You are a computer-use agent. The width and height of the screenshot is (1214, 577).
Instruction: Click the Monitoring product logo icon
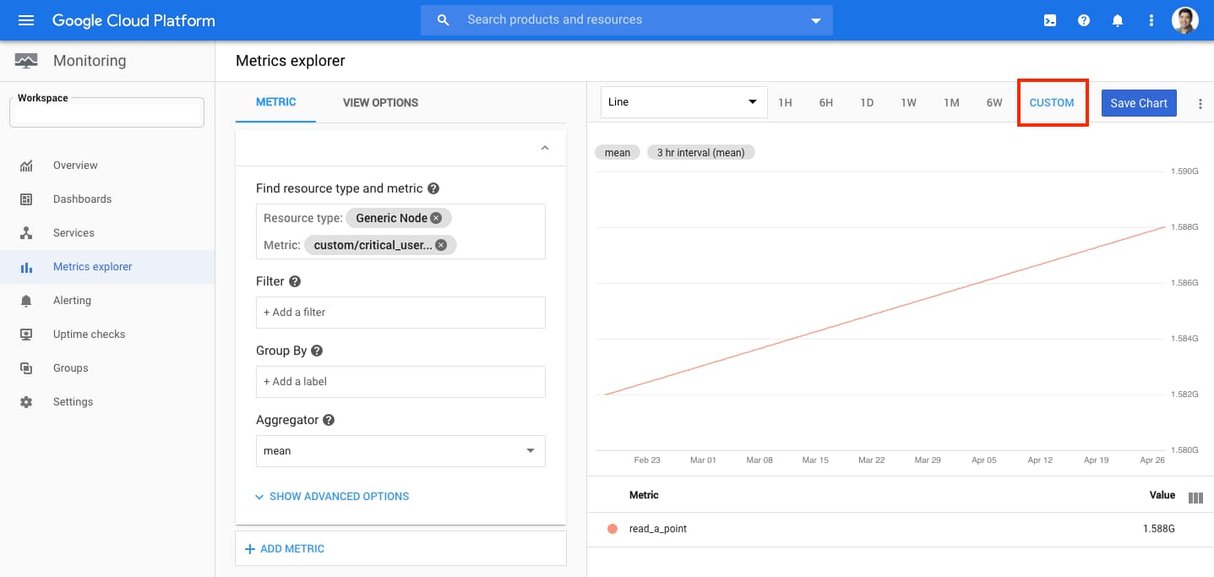pyautogui.click(x=26, y=61)
